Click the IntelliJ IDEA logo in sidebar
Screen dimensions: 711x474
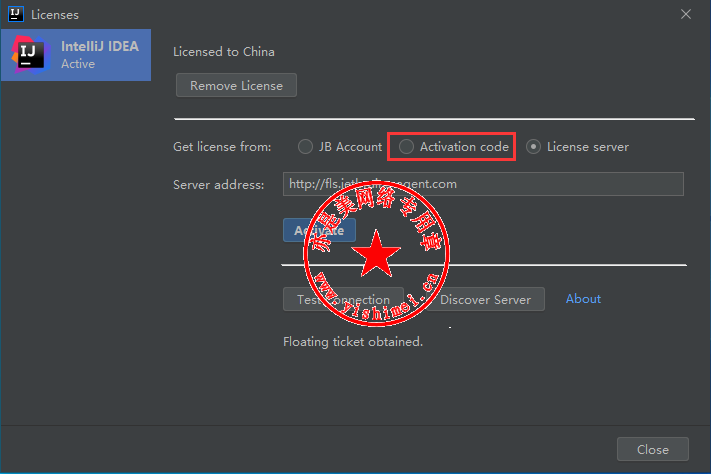coord(31,55)
